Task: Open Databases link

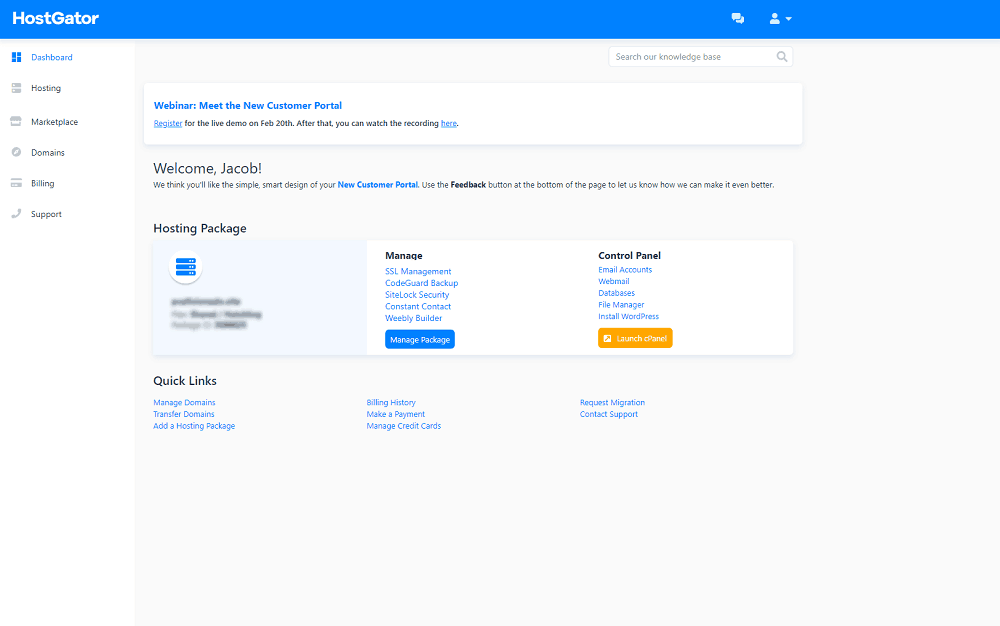Action: (x=616, y=293)
